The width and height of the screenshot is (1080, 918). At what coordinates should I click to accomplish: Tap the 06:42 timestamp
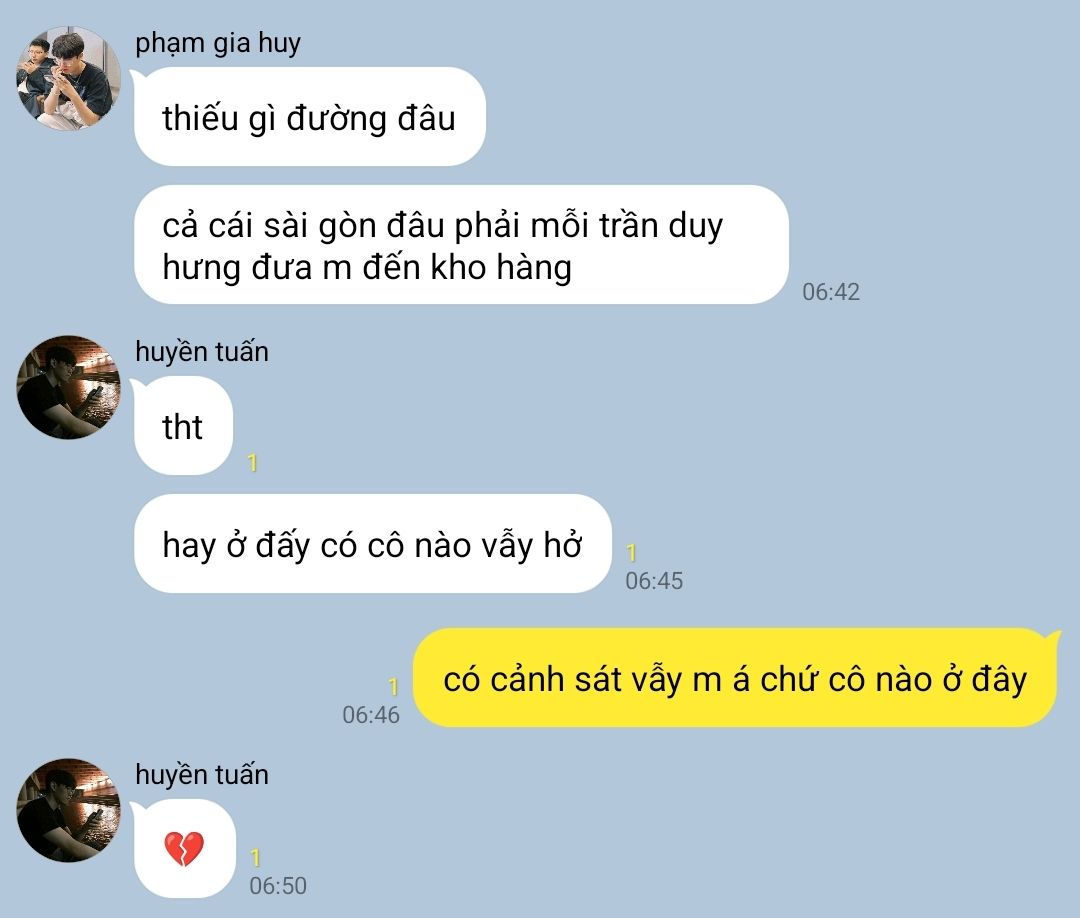click(831, 292)
